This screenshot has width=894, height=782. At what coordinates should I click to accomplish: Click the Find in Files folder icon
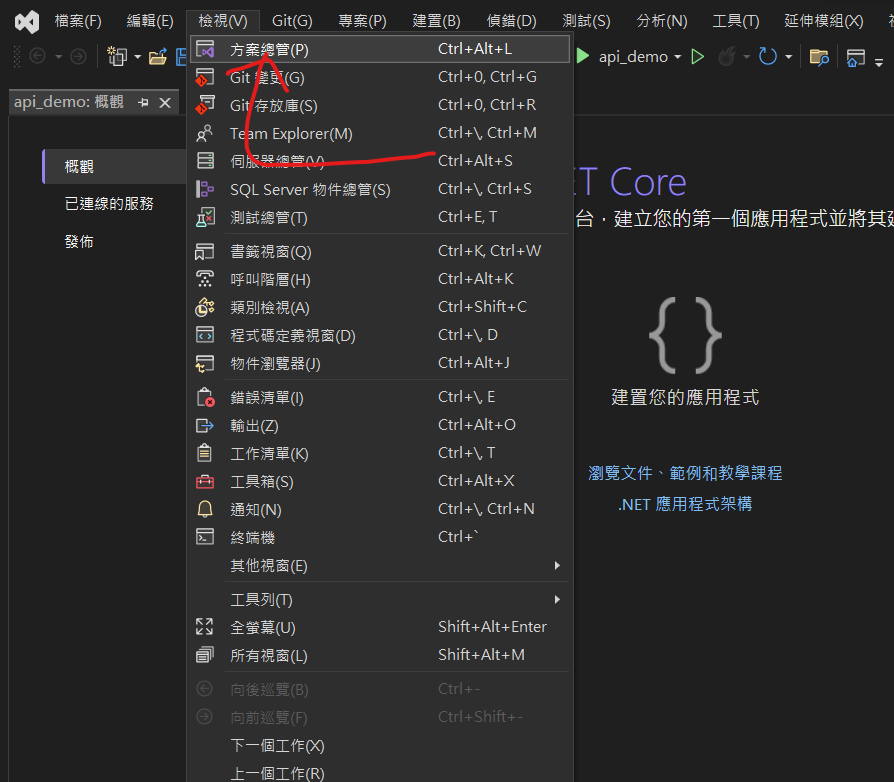pos(819,57)
